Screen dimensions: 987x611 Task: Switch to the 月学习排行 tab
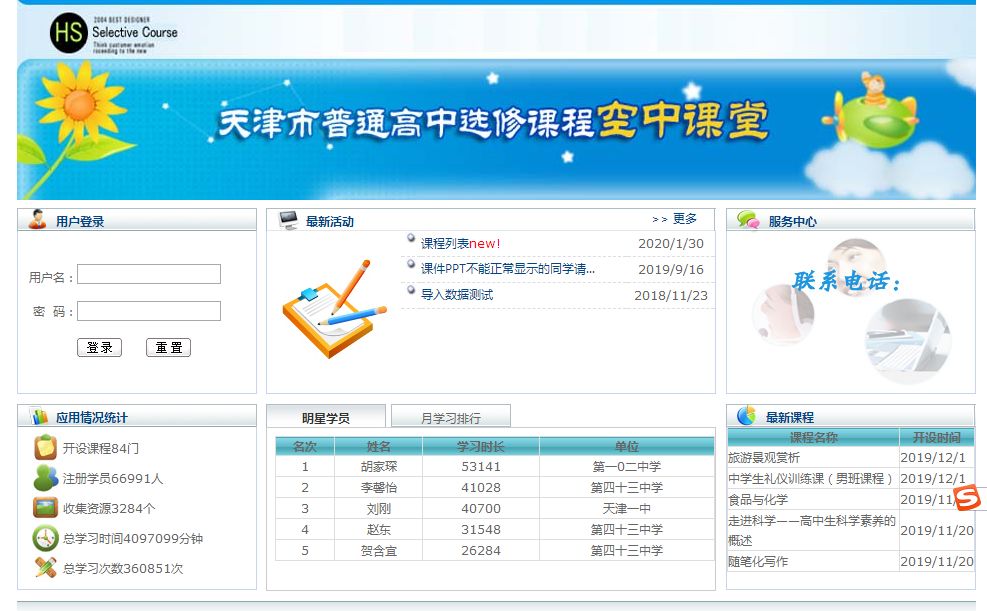coord(451,417)
